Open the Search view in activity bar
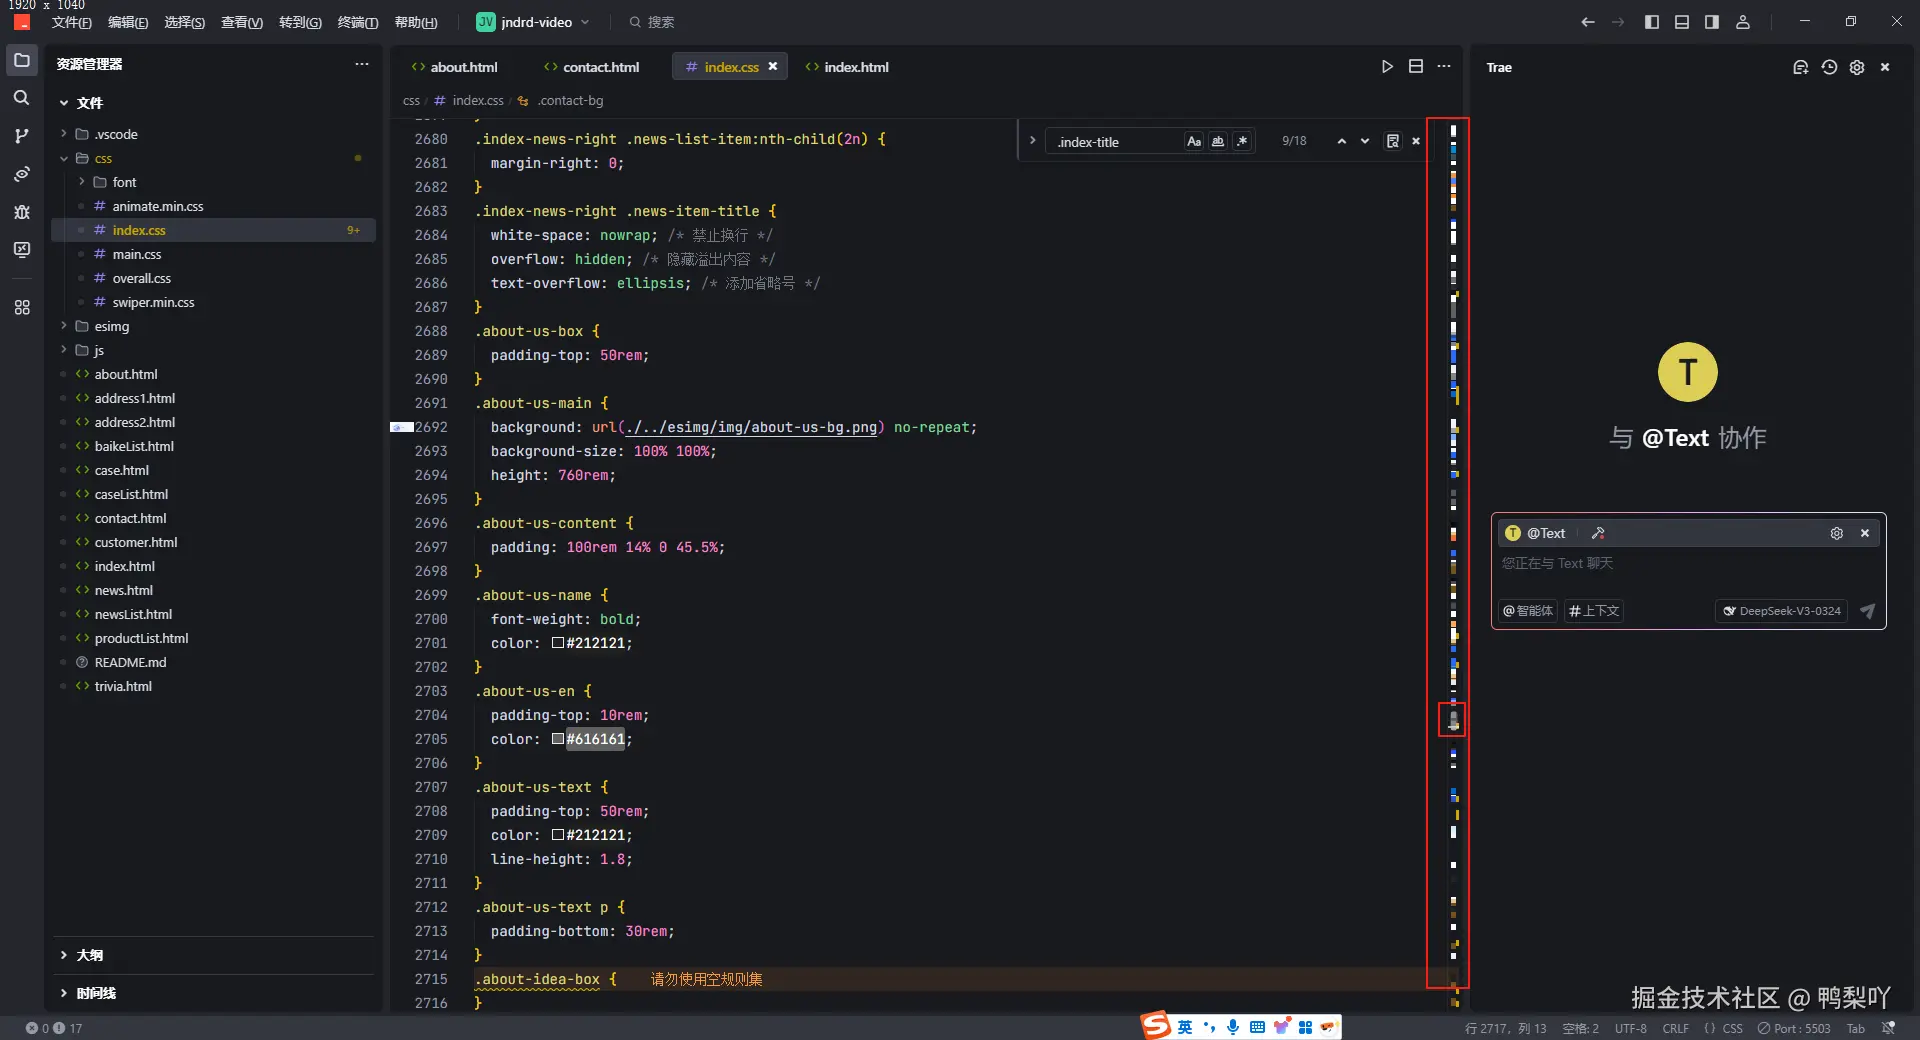This screenshot has height=1040, width=1920. [21, 98]
